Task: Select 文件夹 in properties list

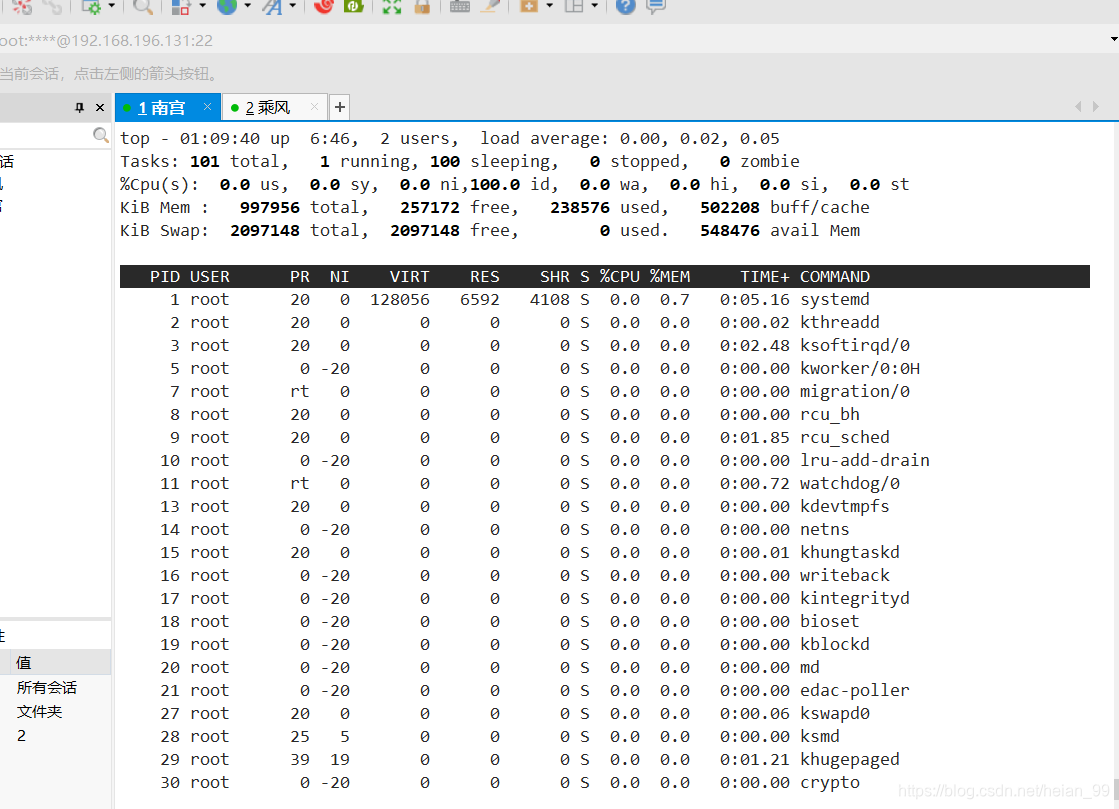Action: pyautogui.click(x=40, y=712)
